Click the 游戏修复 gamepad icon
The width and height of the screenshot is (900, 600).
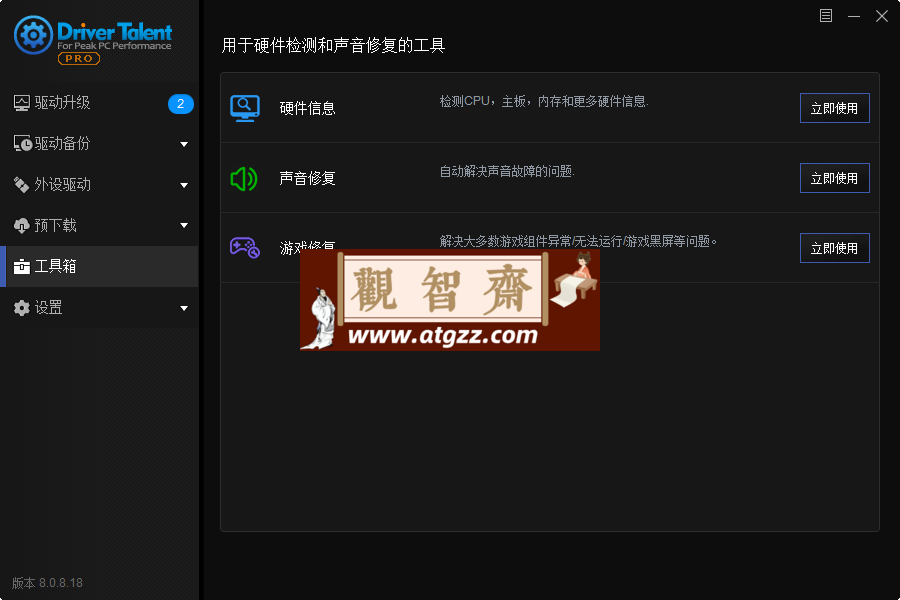coord(245,247)
